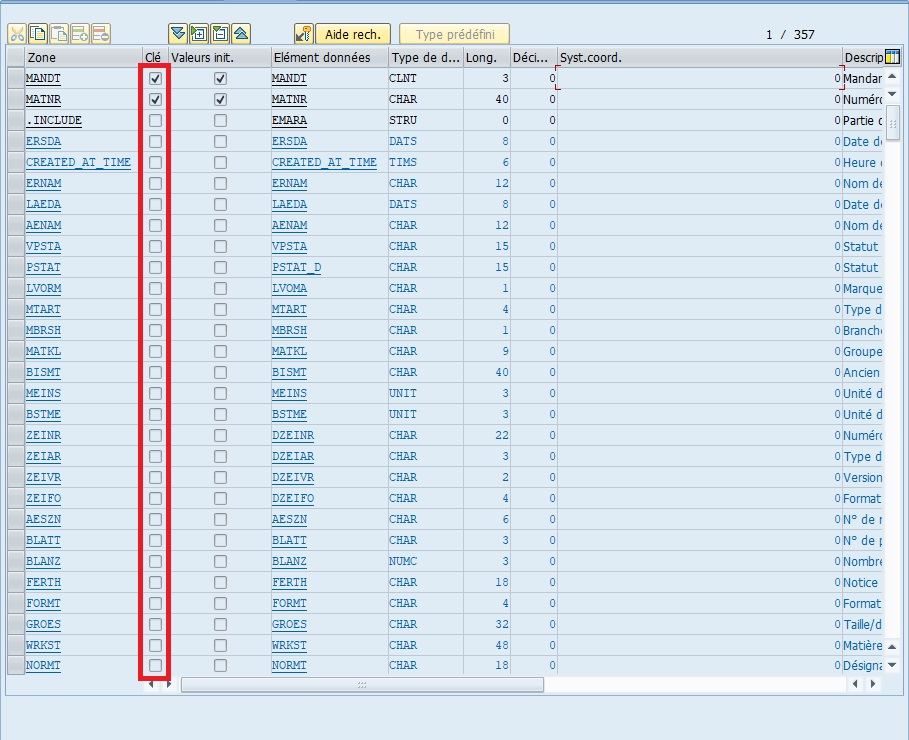This screenshot has height=740, width=909.
Task: Click the Long. field of MTART
Action: pos(487,309)
